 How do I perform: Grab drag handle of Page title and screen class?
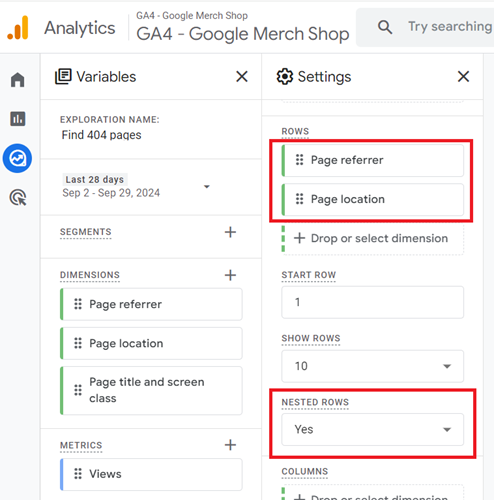(78, 390)
